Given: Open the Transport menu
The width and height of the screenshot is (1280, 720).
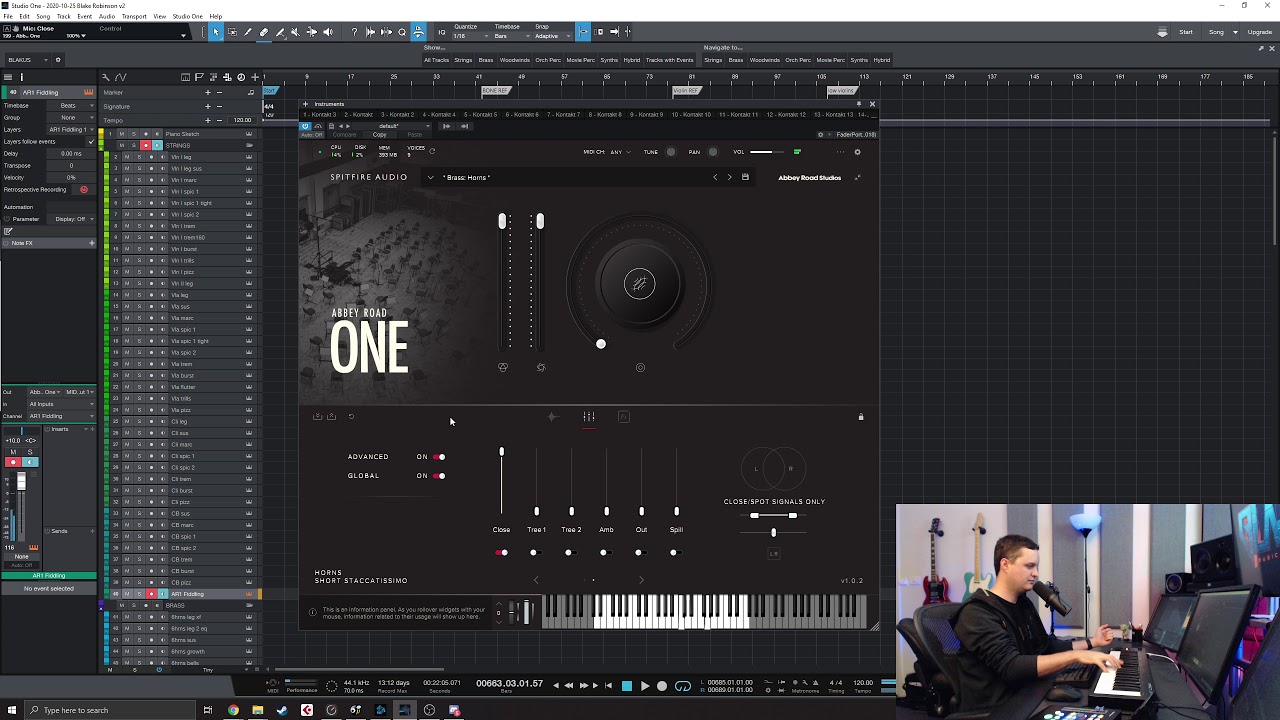Looking at the screenshot, I should 134,16.
